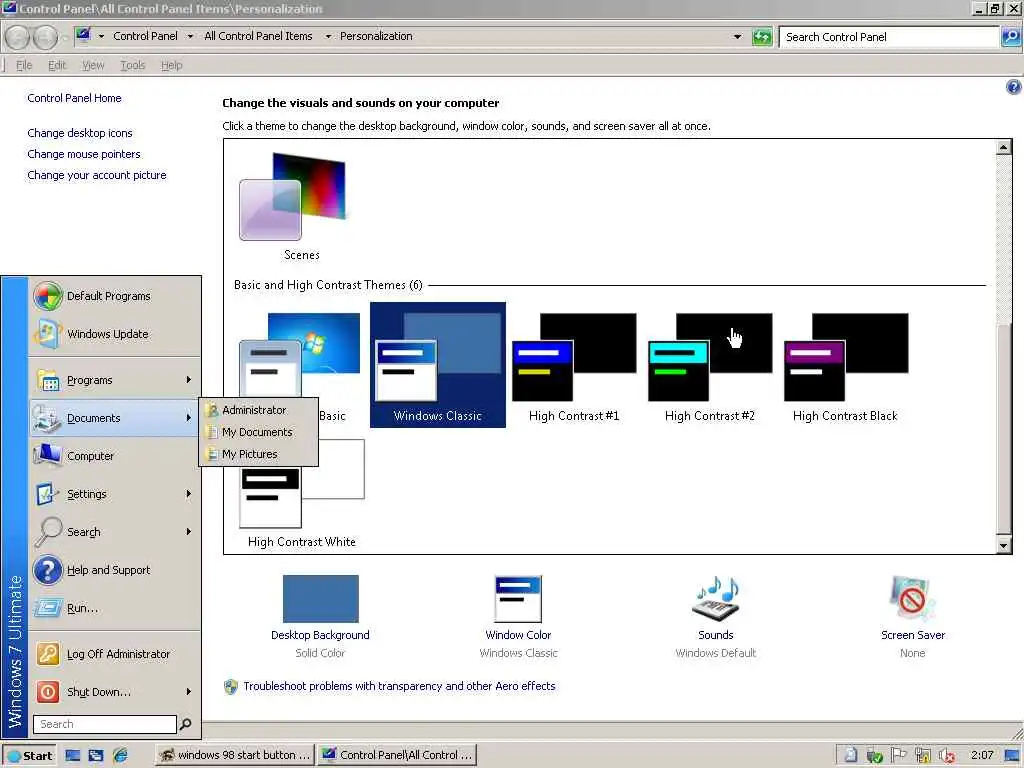1024x768 pixels.
Task: Open the View menu
Action: [93, 65]
